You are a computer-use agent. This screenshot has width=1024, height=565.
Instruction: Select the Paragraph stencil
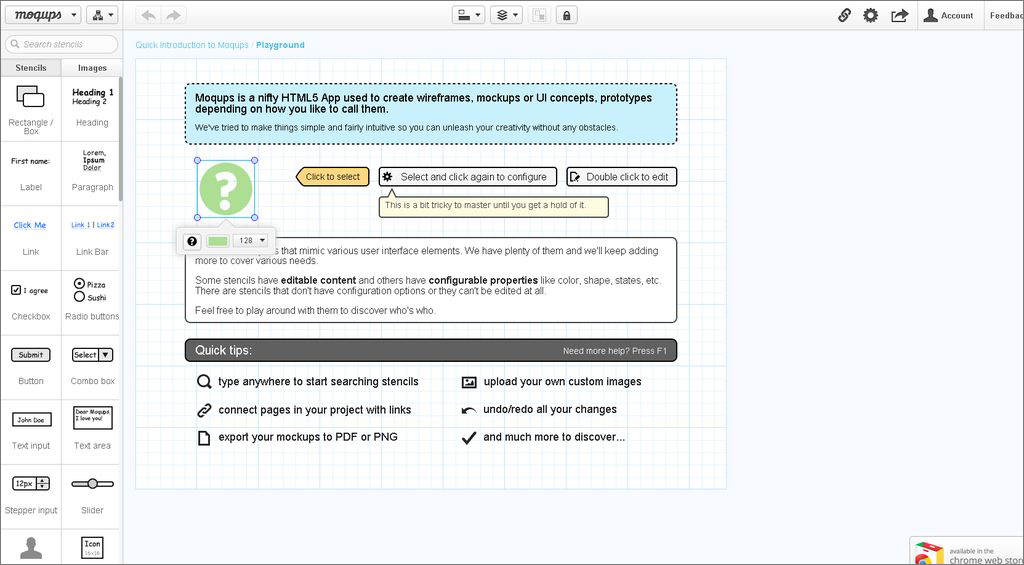pyautogui.click(x=92, y=173)
